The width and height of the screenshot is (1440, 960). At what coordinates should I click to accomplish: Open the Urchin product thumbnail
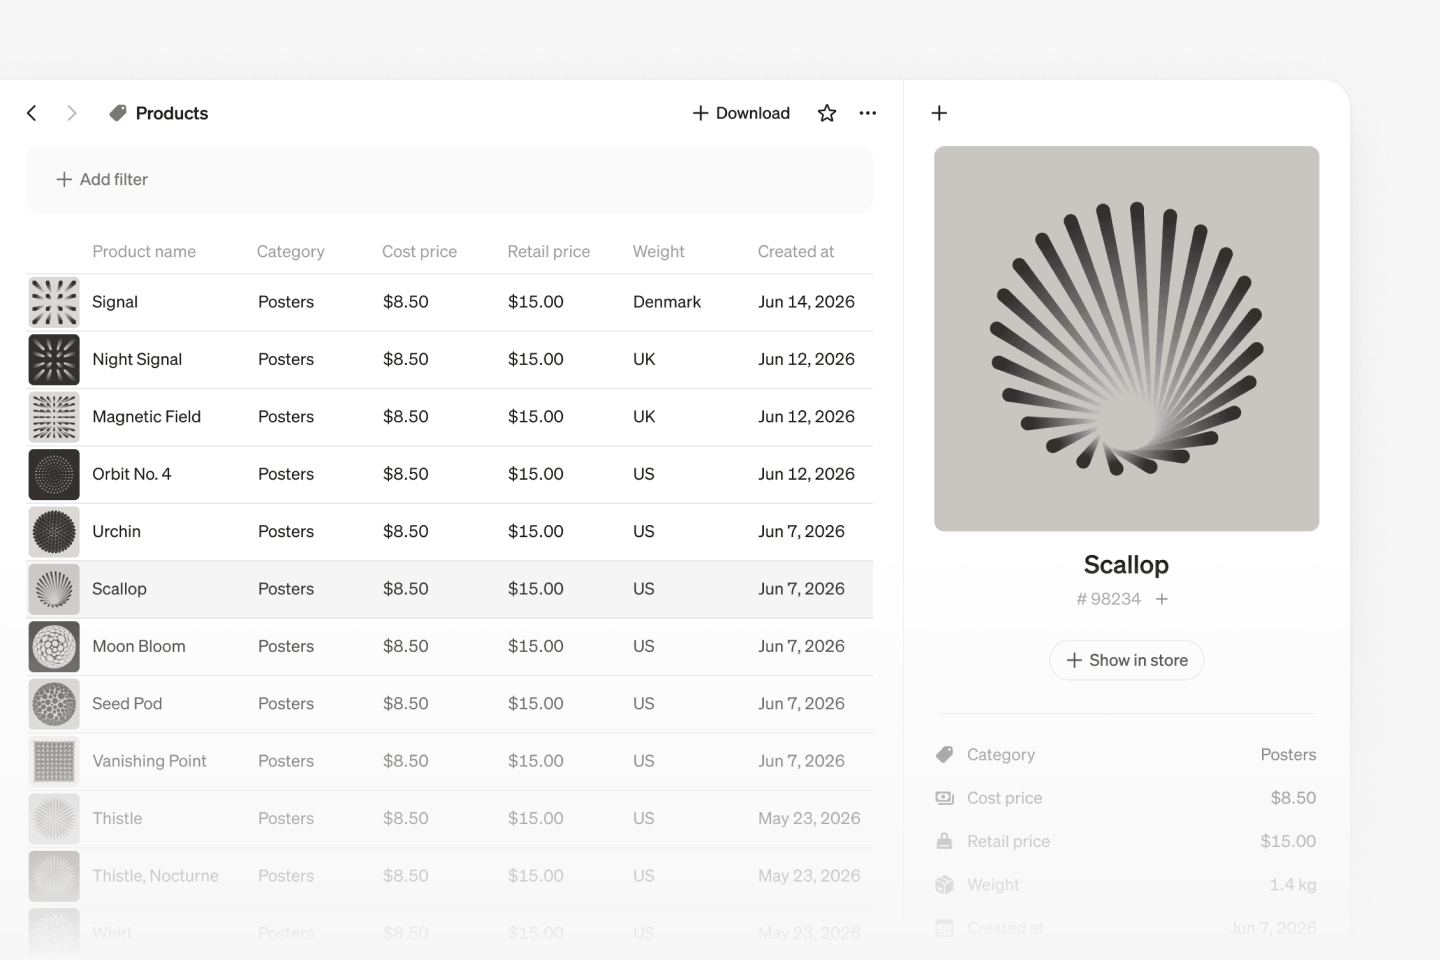(54, 532)
